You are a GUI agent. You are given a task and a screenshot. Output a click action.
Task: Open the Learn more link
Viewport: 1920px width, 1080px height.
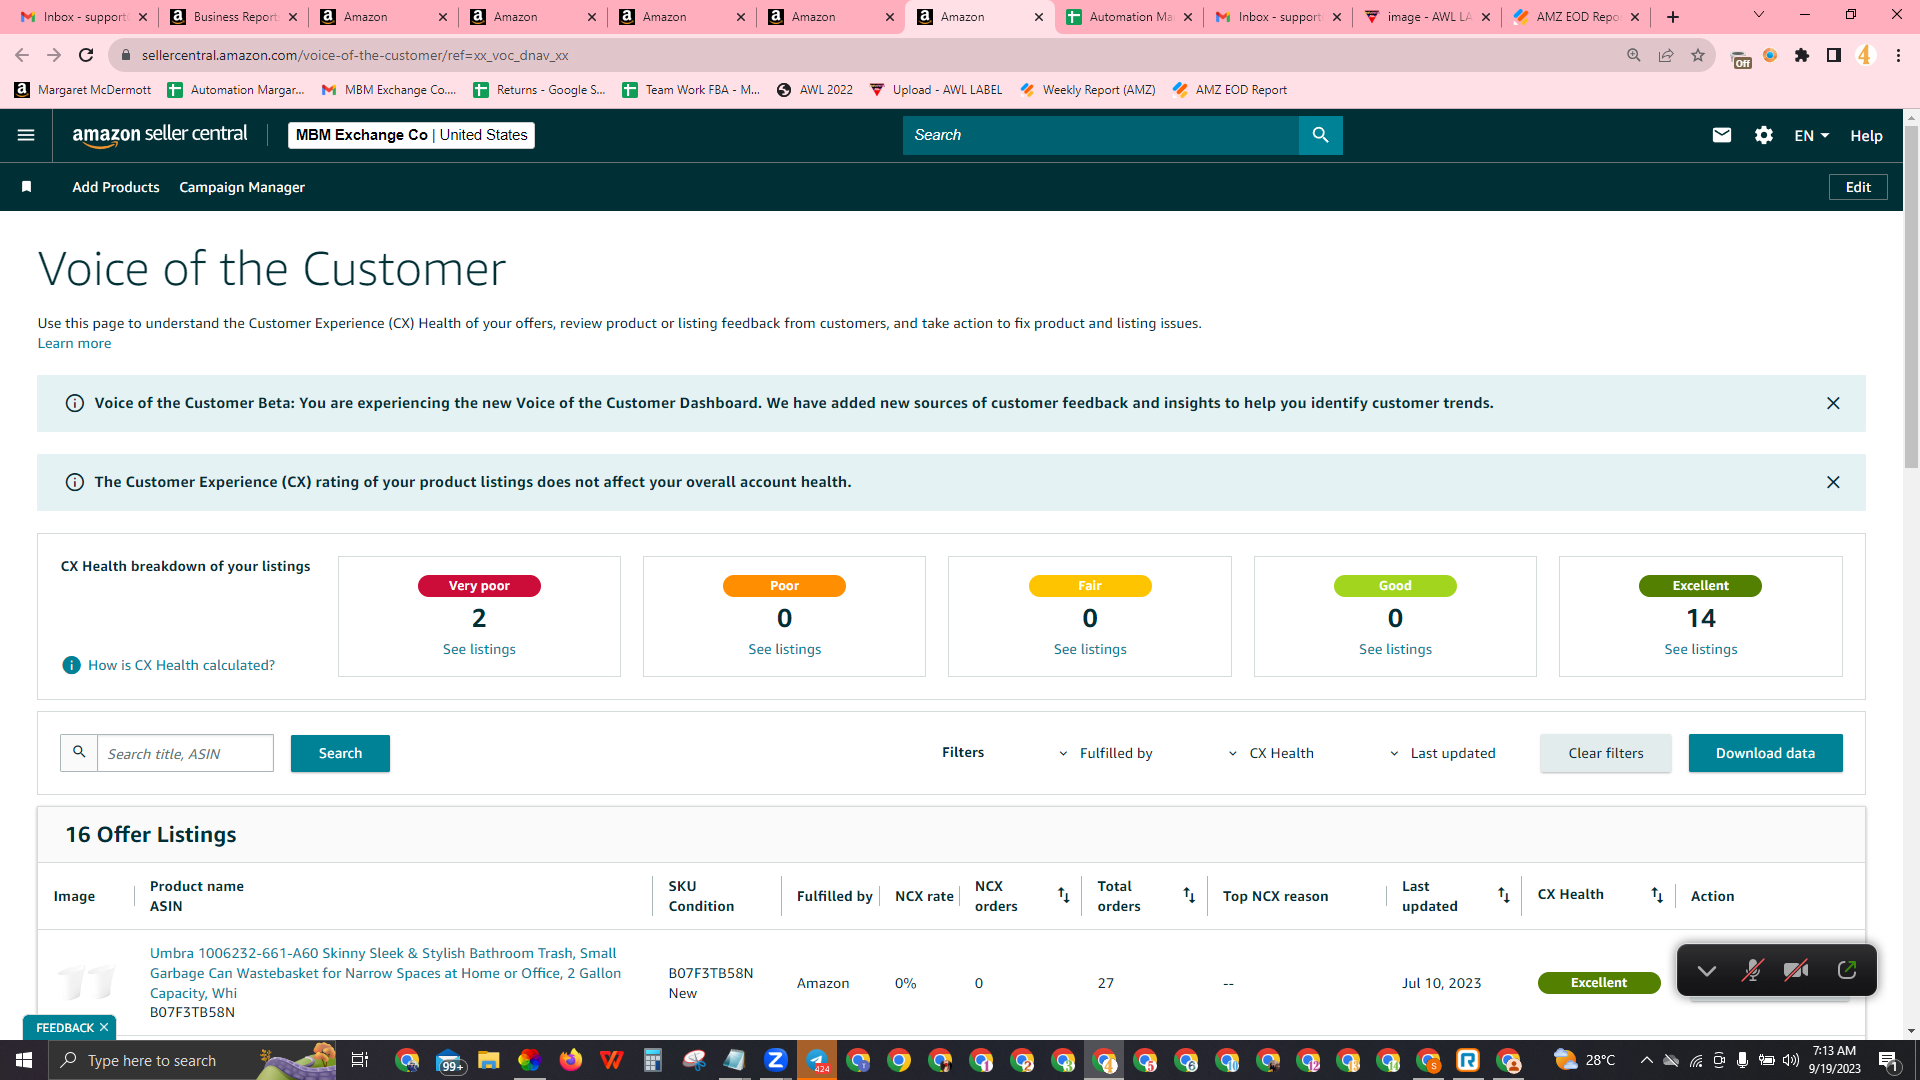click(x=74, y=343)
